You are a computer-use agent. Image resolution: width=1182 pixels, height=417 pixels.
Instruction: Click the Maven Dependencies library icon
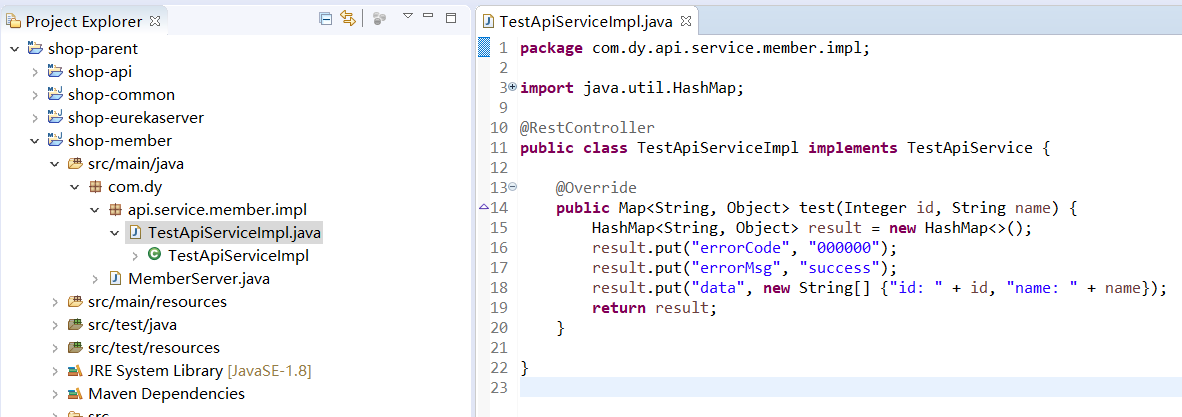(x=75, y=394)
